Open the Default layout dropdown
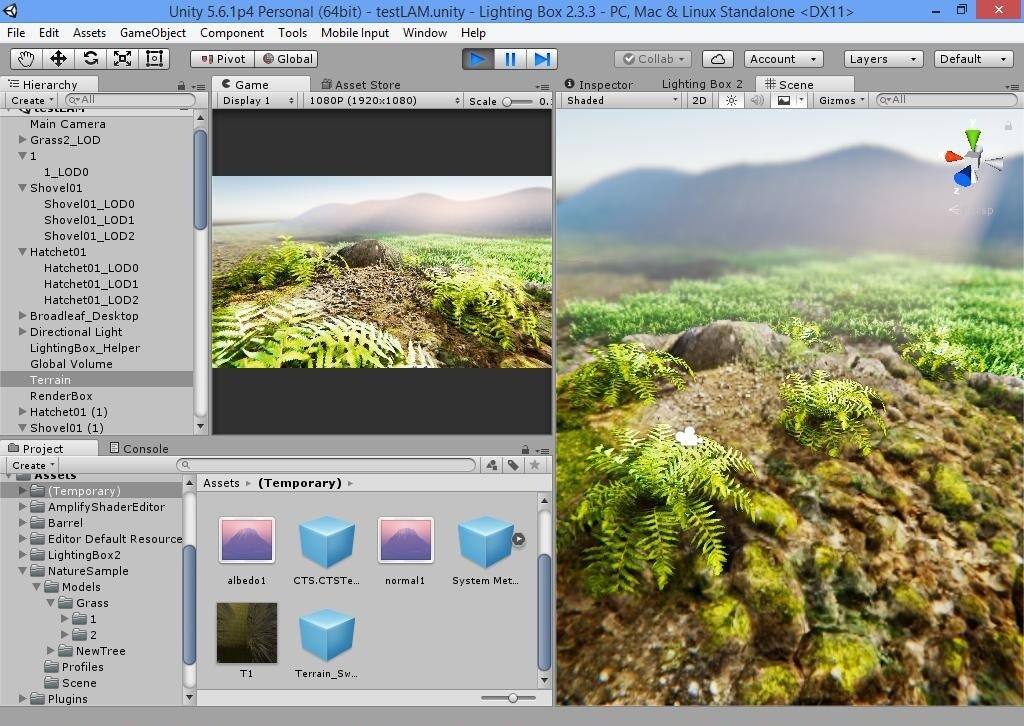Viewport: 1024px width, 726px height. (x=974, y=59)
